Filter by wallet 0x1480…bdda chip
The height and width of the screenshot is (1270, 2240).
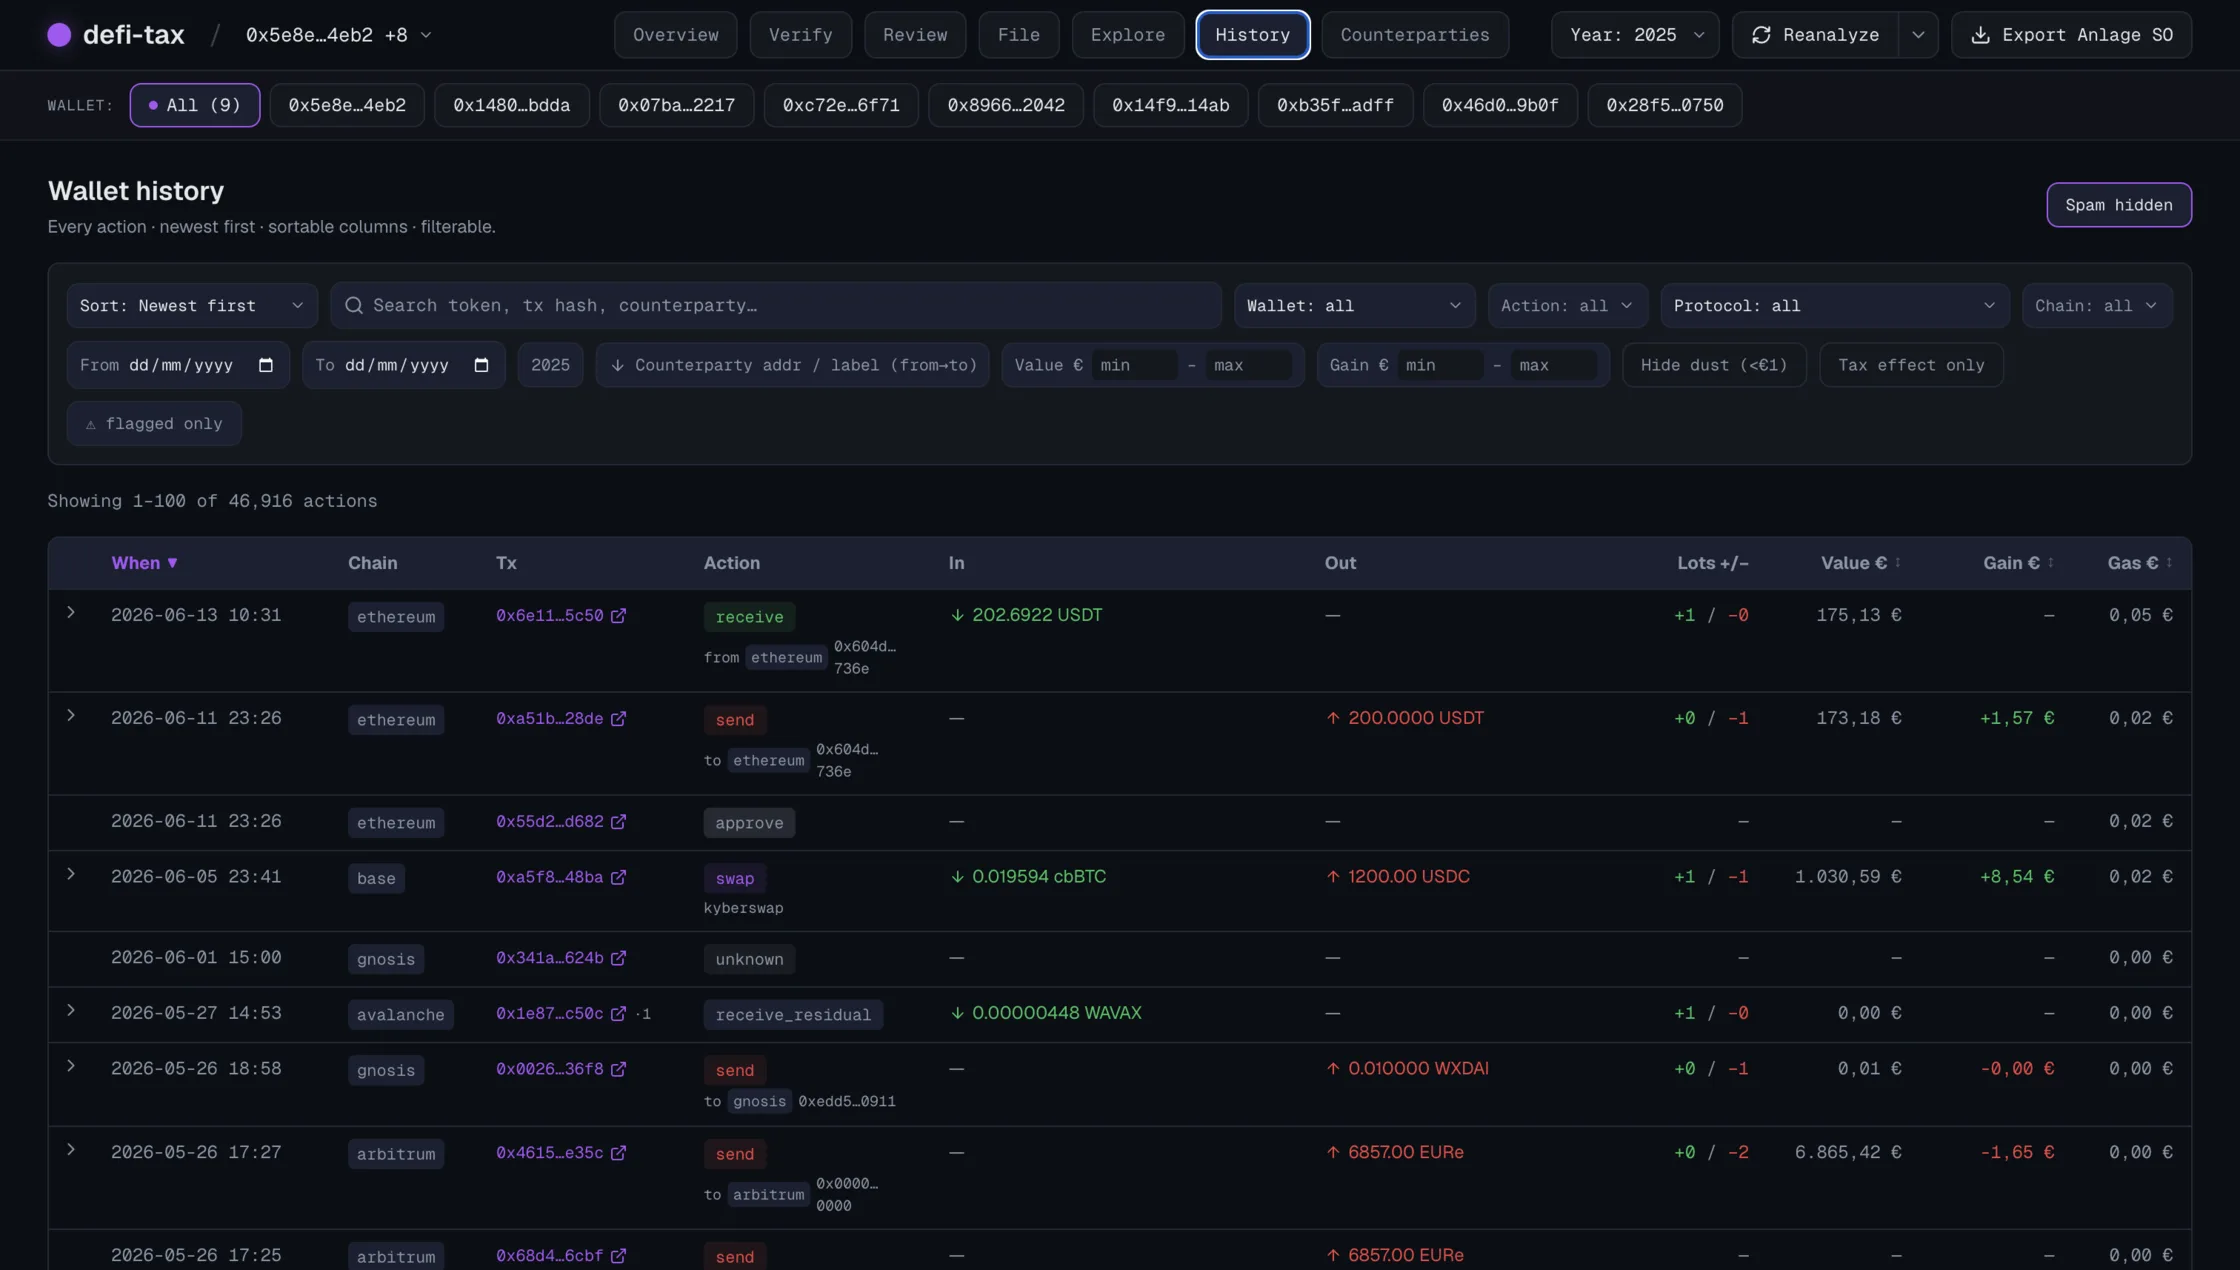coord(511,105)
